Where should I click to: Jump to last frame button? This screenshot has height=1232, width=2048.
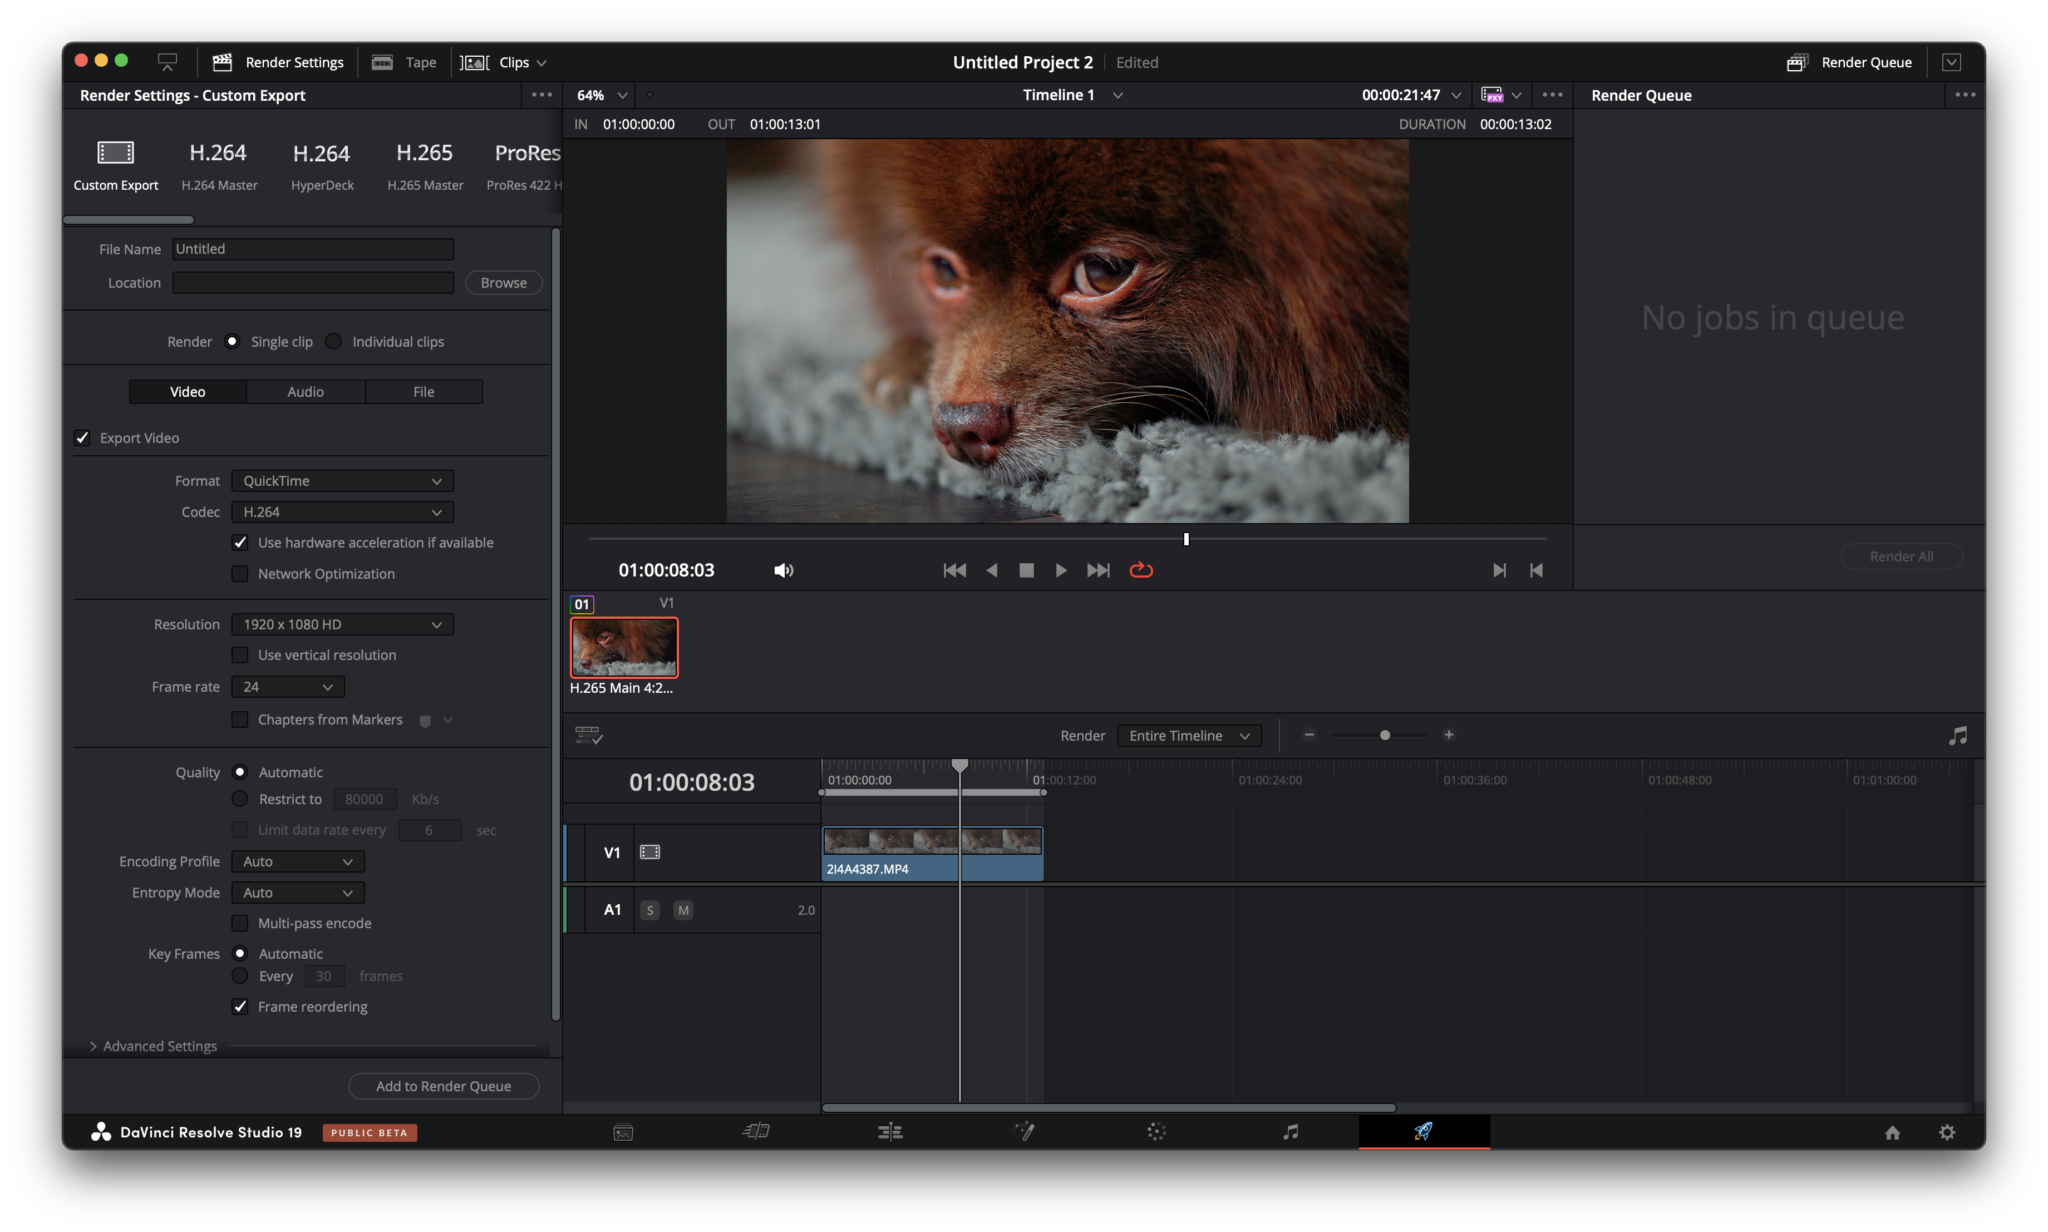pyautogui.click(x=1098, y=570)
